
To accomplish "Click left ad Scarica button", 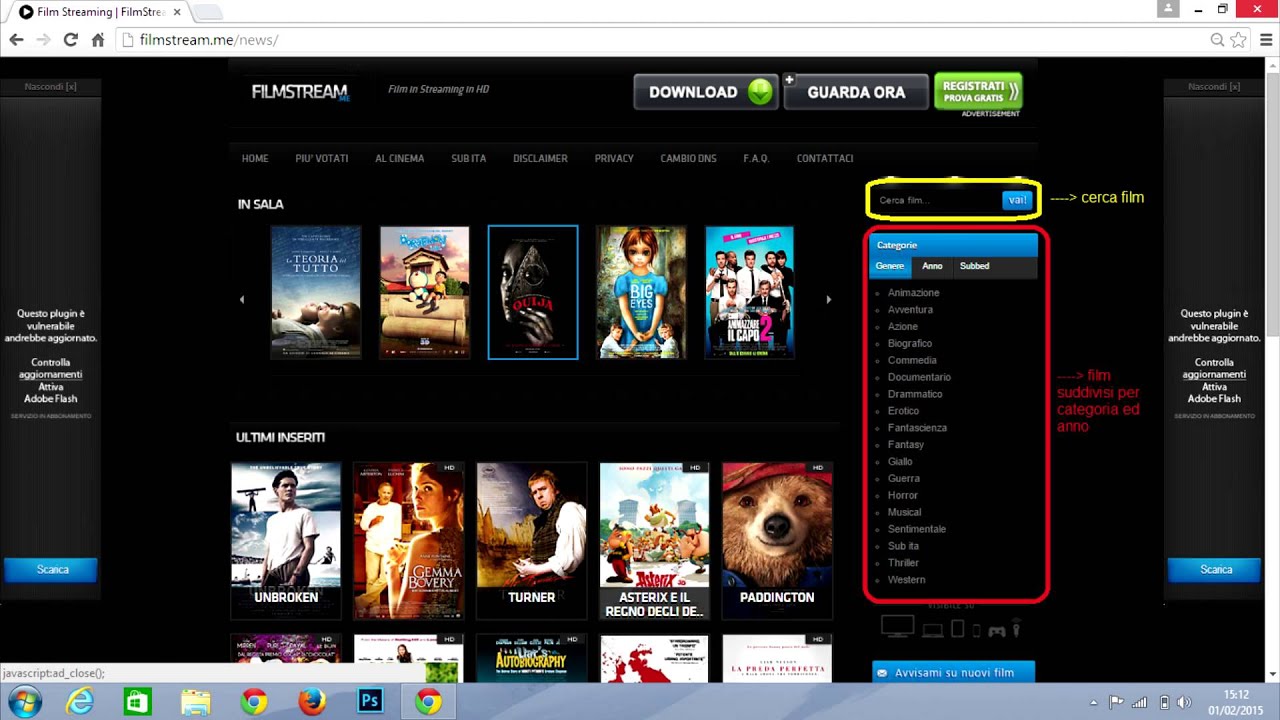I will click(51, 570).
